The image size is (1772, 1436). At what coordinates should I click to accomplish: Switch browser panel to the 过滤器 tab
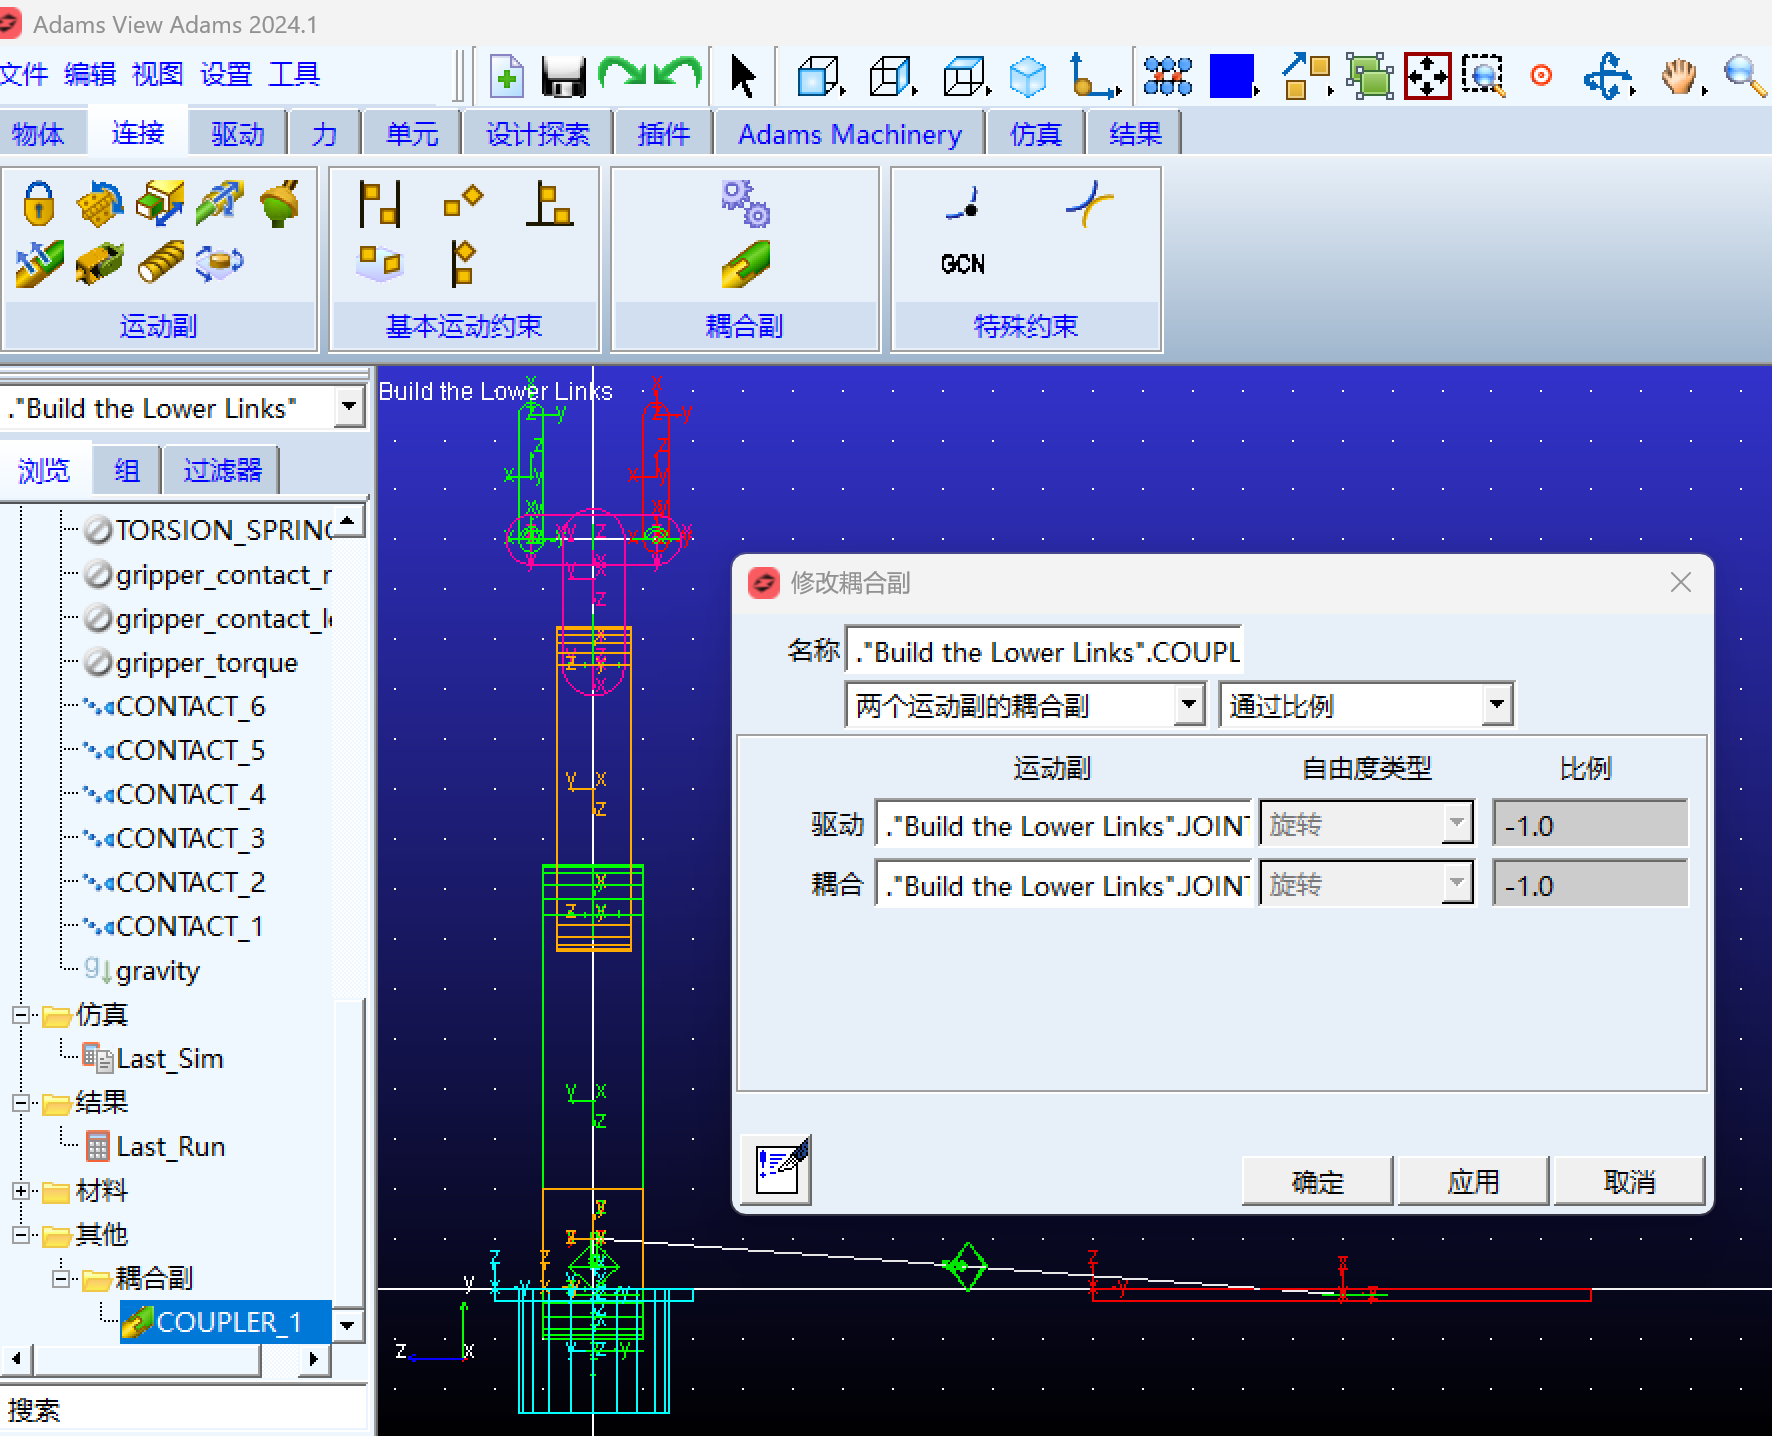point(222,470)
